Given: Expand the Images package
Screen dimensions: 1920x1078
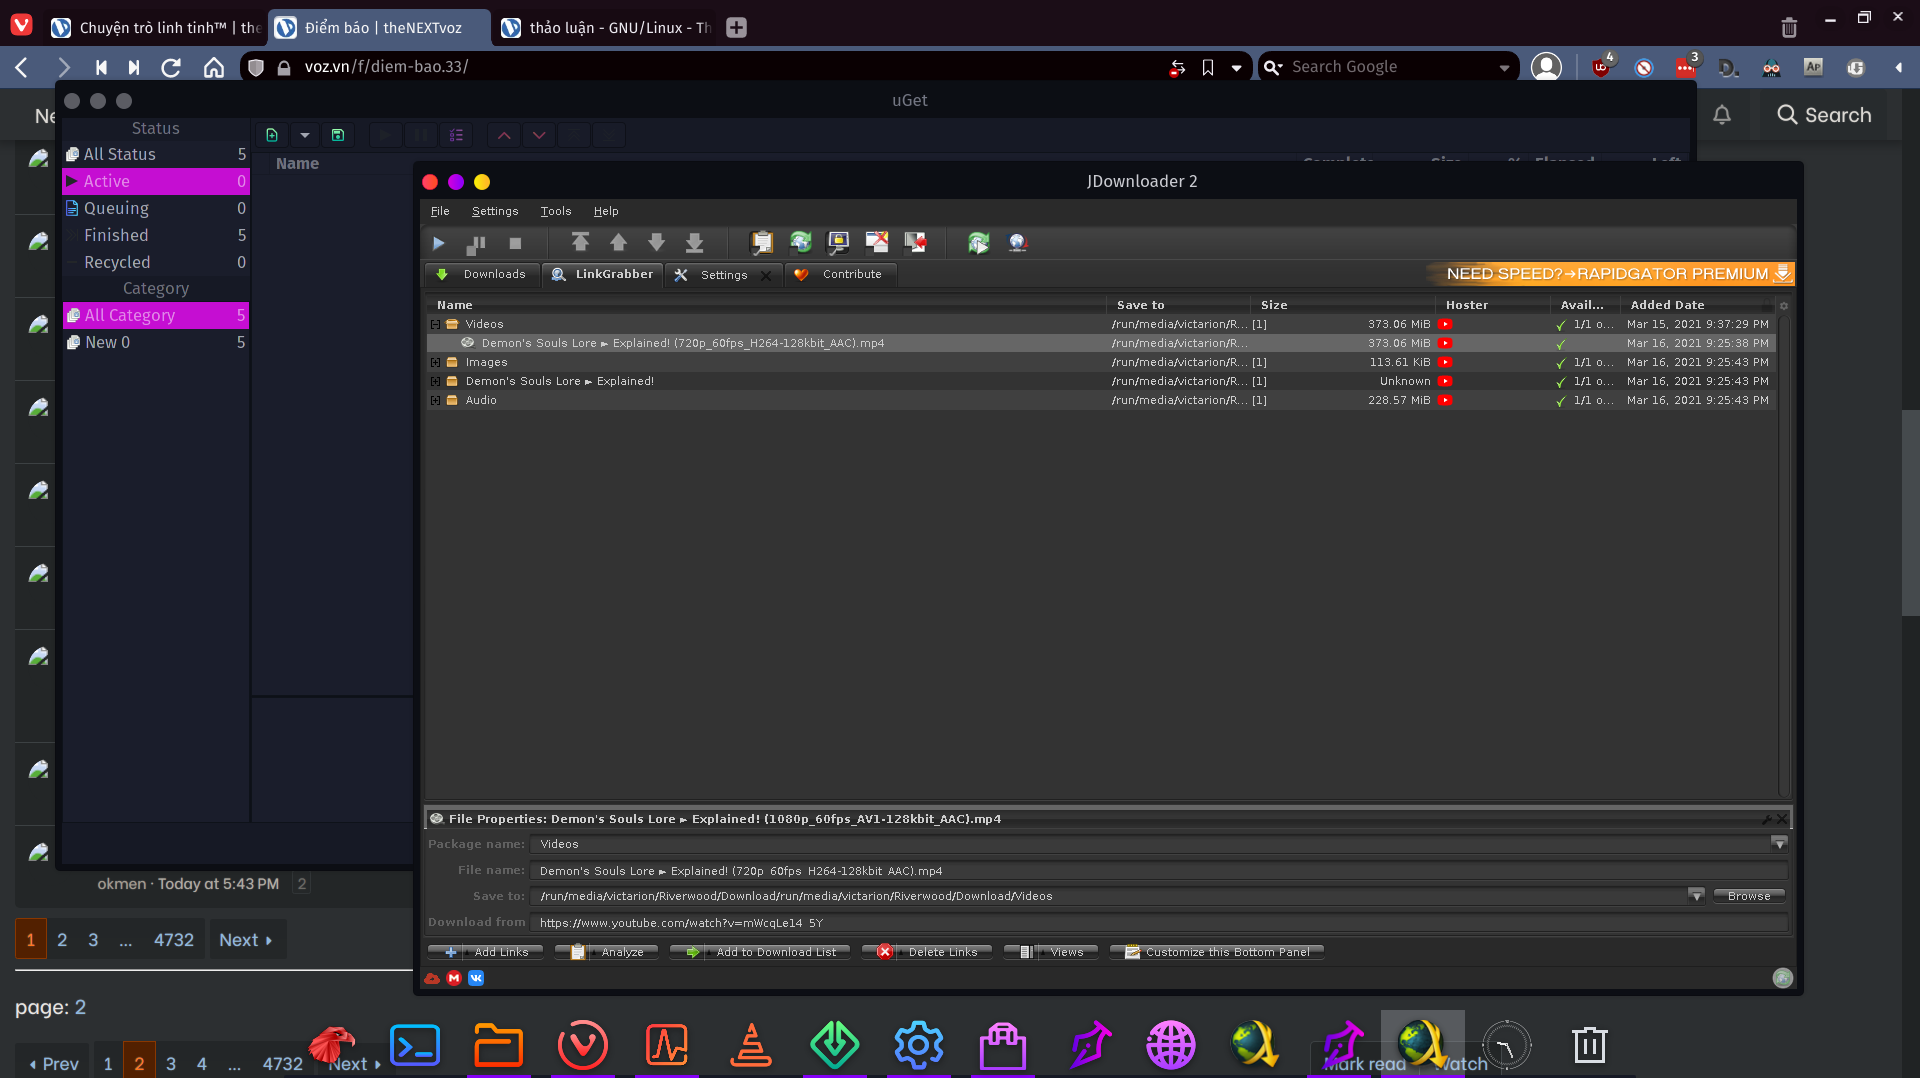Looking at the screenshot, I should pos(435,362).
